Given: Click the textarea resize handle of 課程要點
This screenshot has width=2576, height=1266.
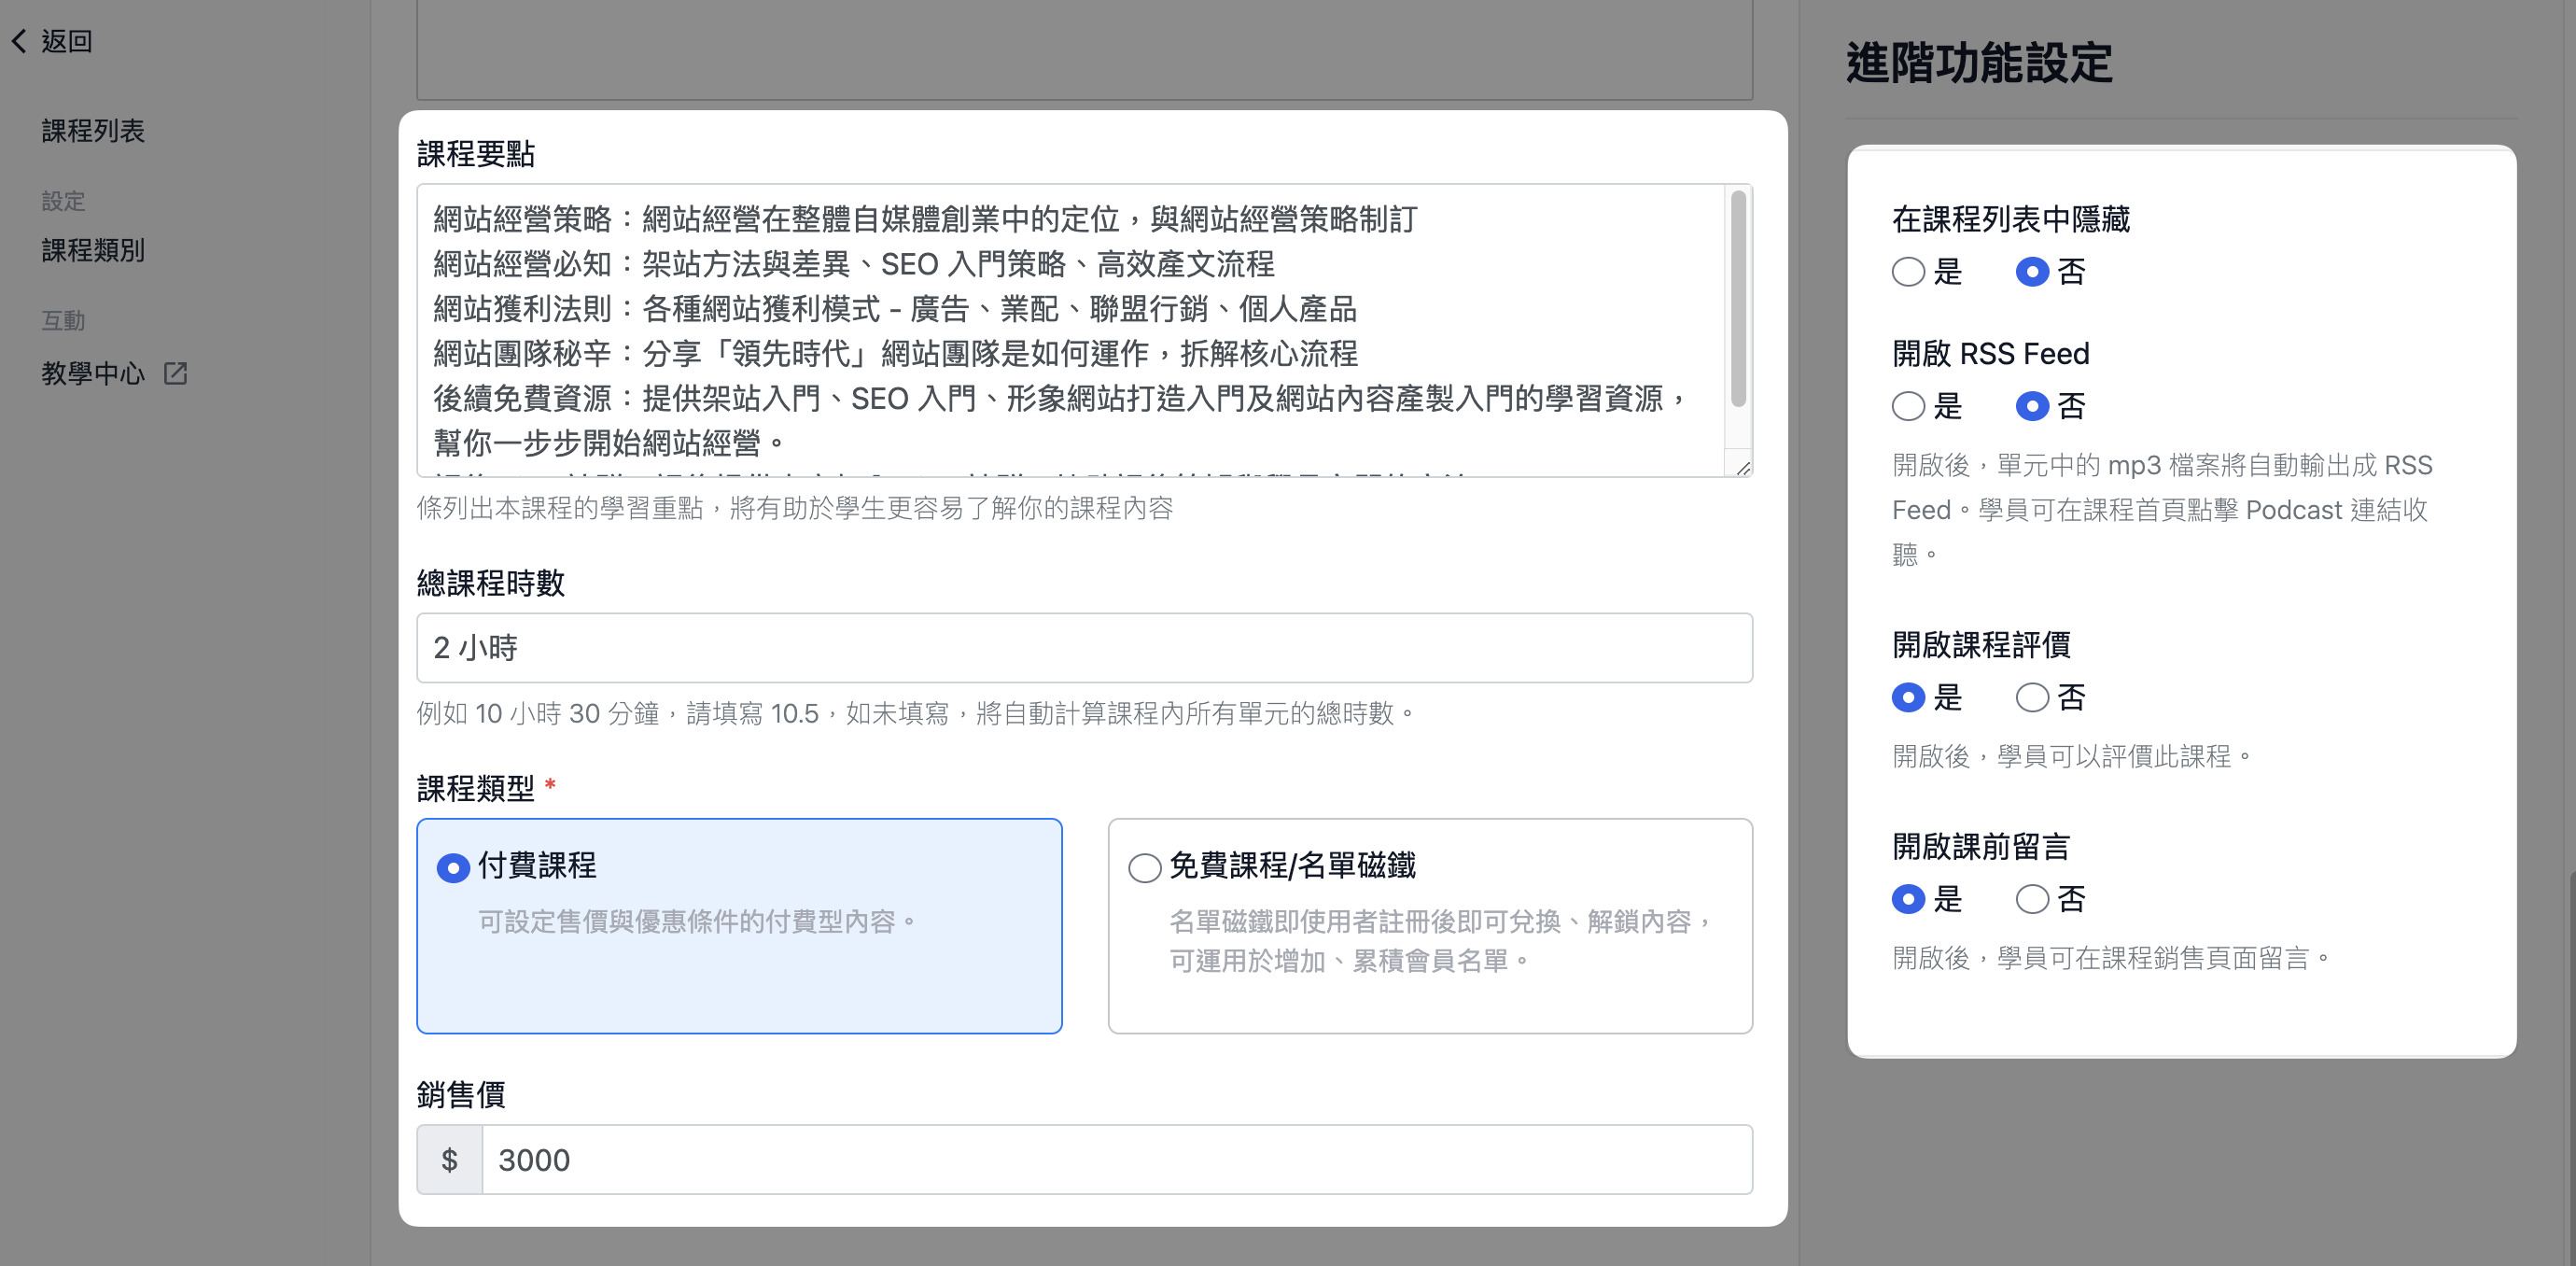Looking at the screenshot, I should point(1743,468).
